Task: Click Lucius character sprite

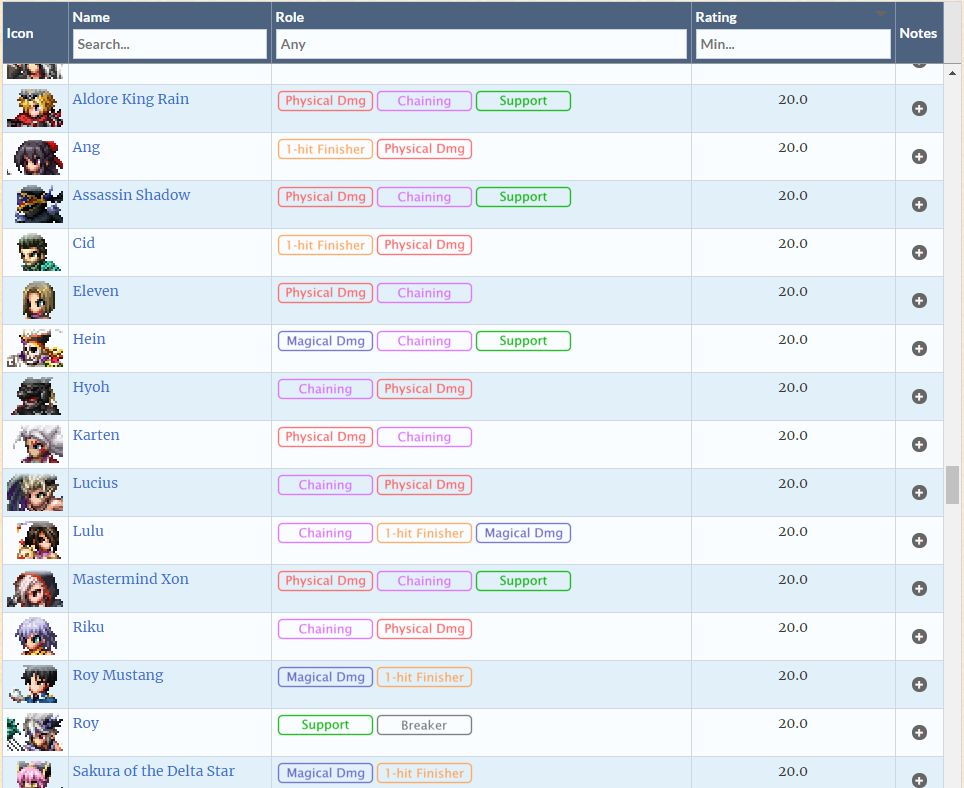Action: (x=35, y=492)
